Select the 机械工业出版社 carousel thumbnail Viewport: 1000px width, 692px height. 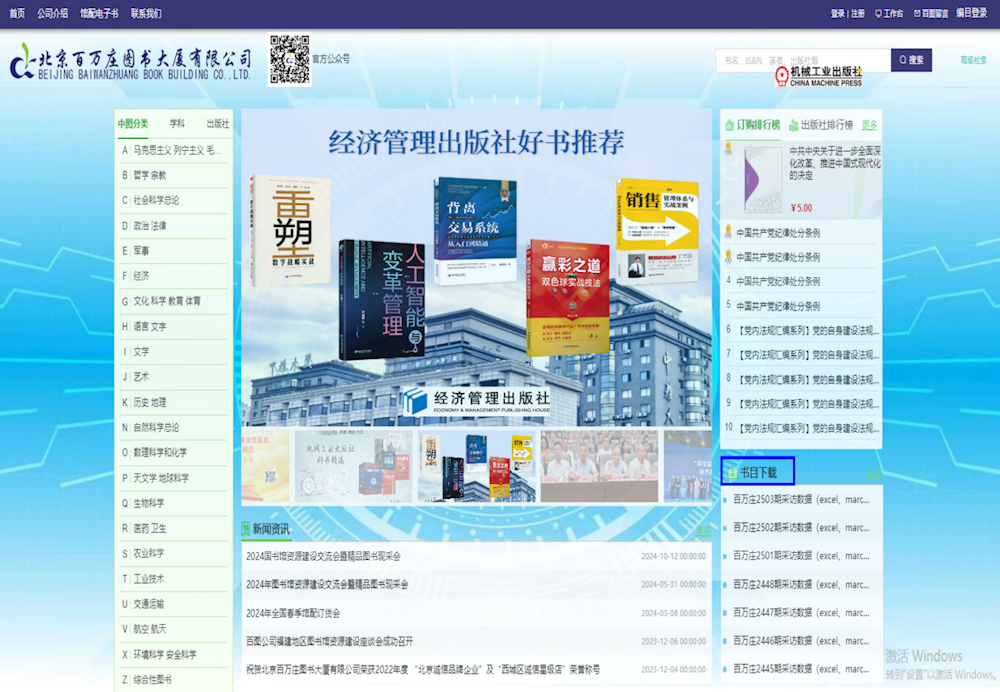click(x=353, y=466)
